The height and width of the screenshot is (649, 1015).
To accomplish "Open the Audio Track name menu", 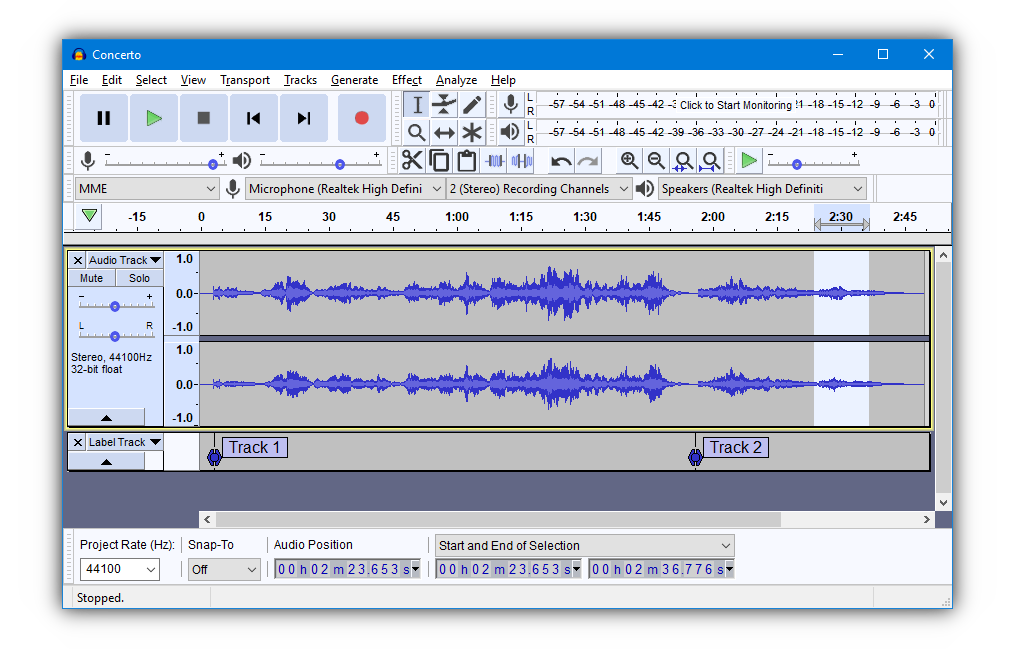I will pyautogui.click(x=122, y=259).
